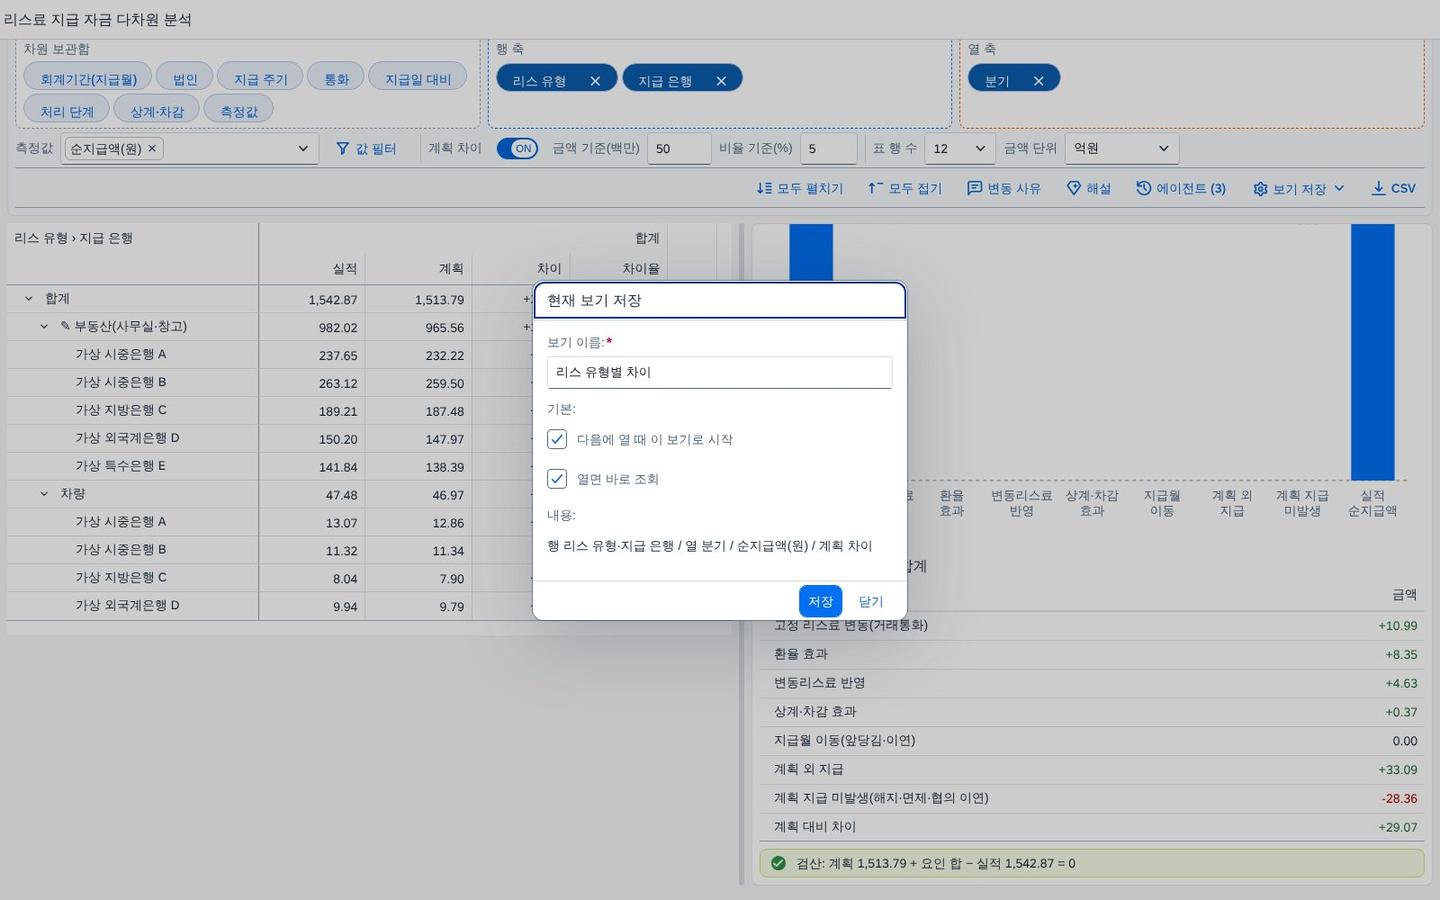Image resolution: width=1440 pixels, height=900 pixels.
Task: Open 보기 저장 dropdown chevron
Action: point(1339,188)
